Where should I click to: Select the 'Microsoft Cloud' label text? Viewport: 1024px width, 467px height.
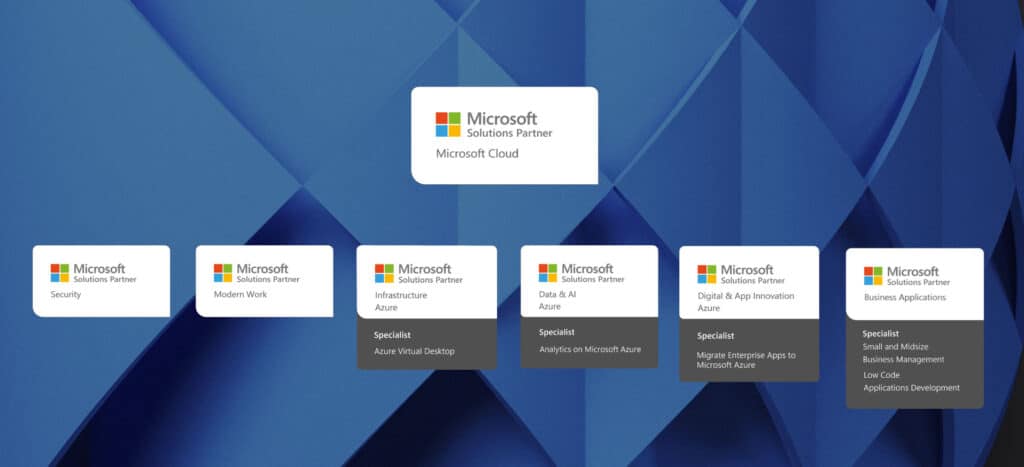coord(477,153)
